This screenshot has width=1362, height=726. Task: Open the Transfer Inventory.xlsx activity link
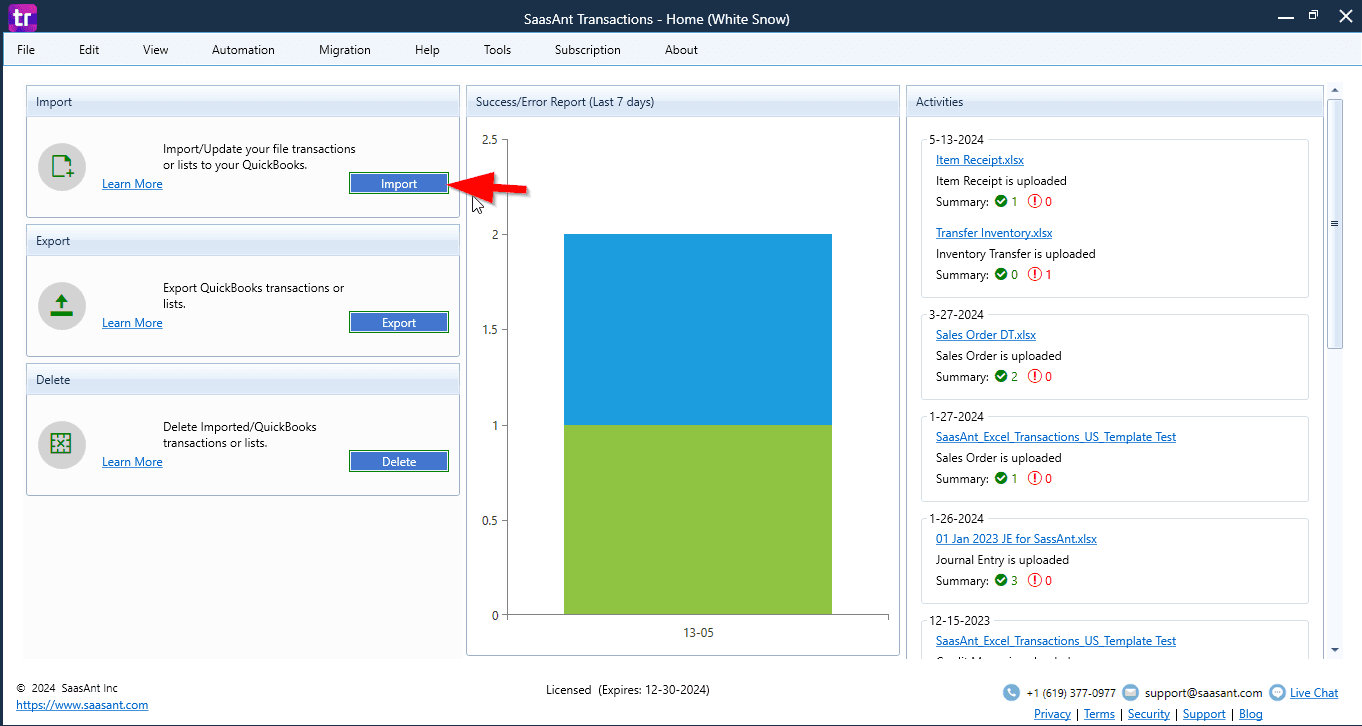994,233
